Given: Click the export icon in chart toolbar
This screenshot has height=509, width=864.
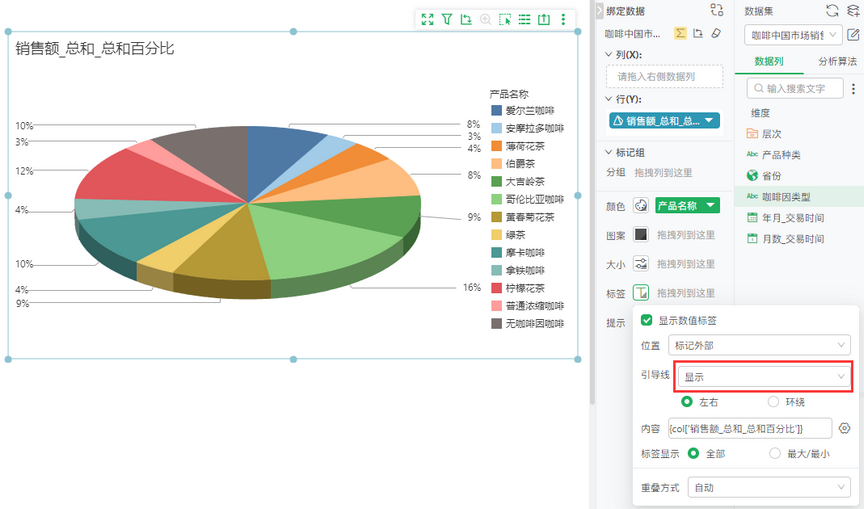Looking at the screenshot, I should (x=544, y=19).
